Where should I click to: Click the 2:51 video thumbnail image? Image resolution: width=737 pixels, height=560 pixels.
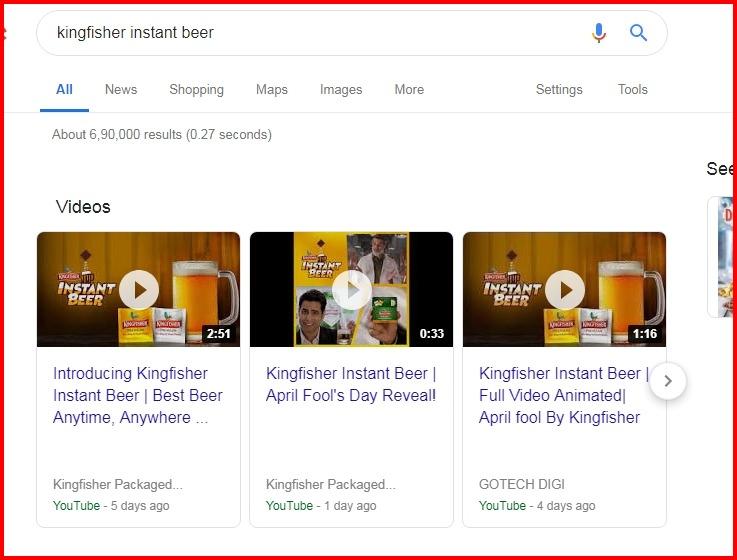coord(139,289)
